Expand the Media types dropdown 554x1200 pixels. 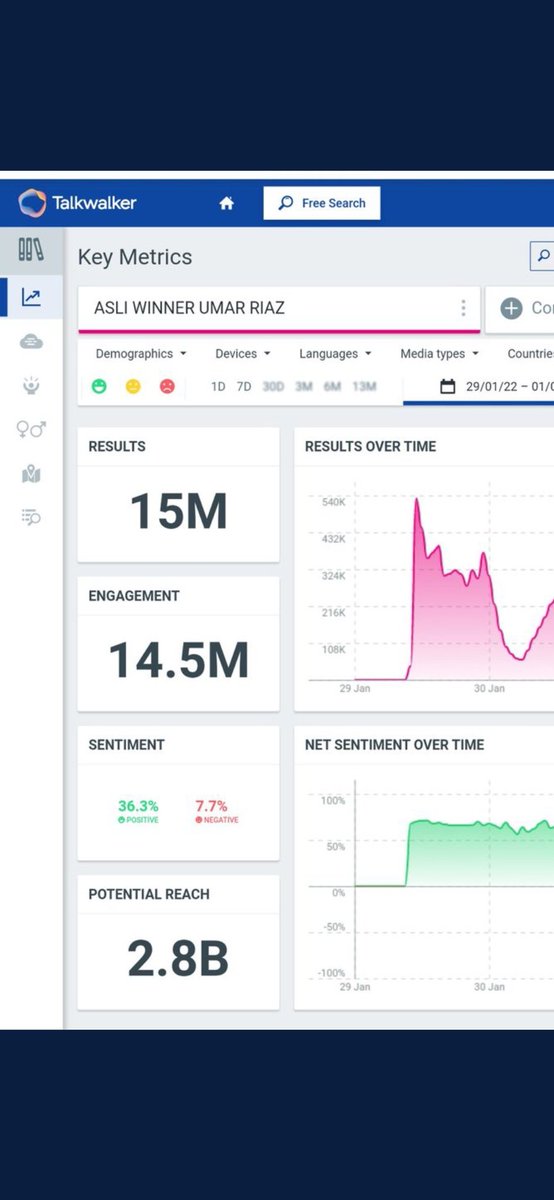[x=439, y=354]
